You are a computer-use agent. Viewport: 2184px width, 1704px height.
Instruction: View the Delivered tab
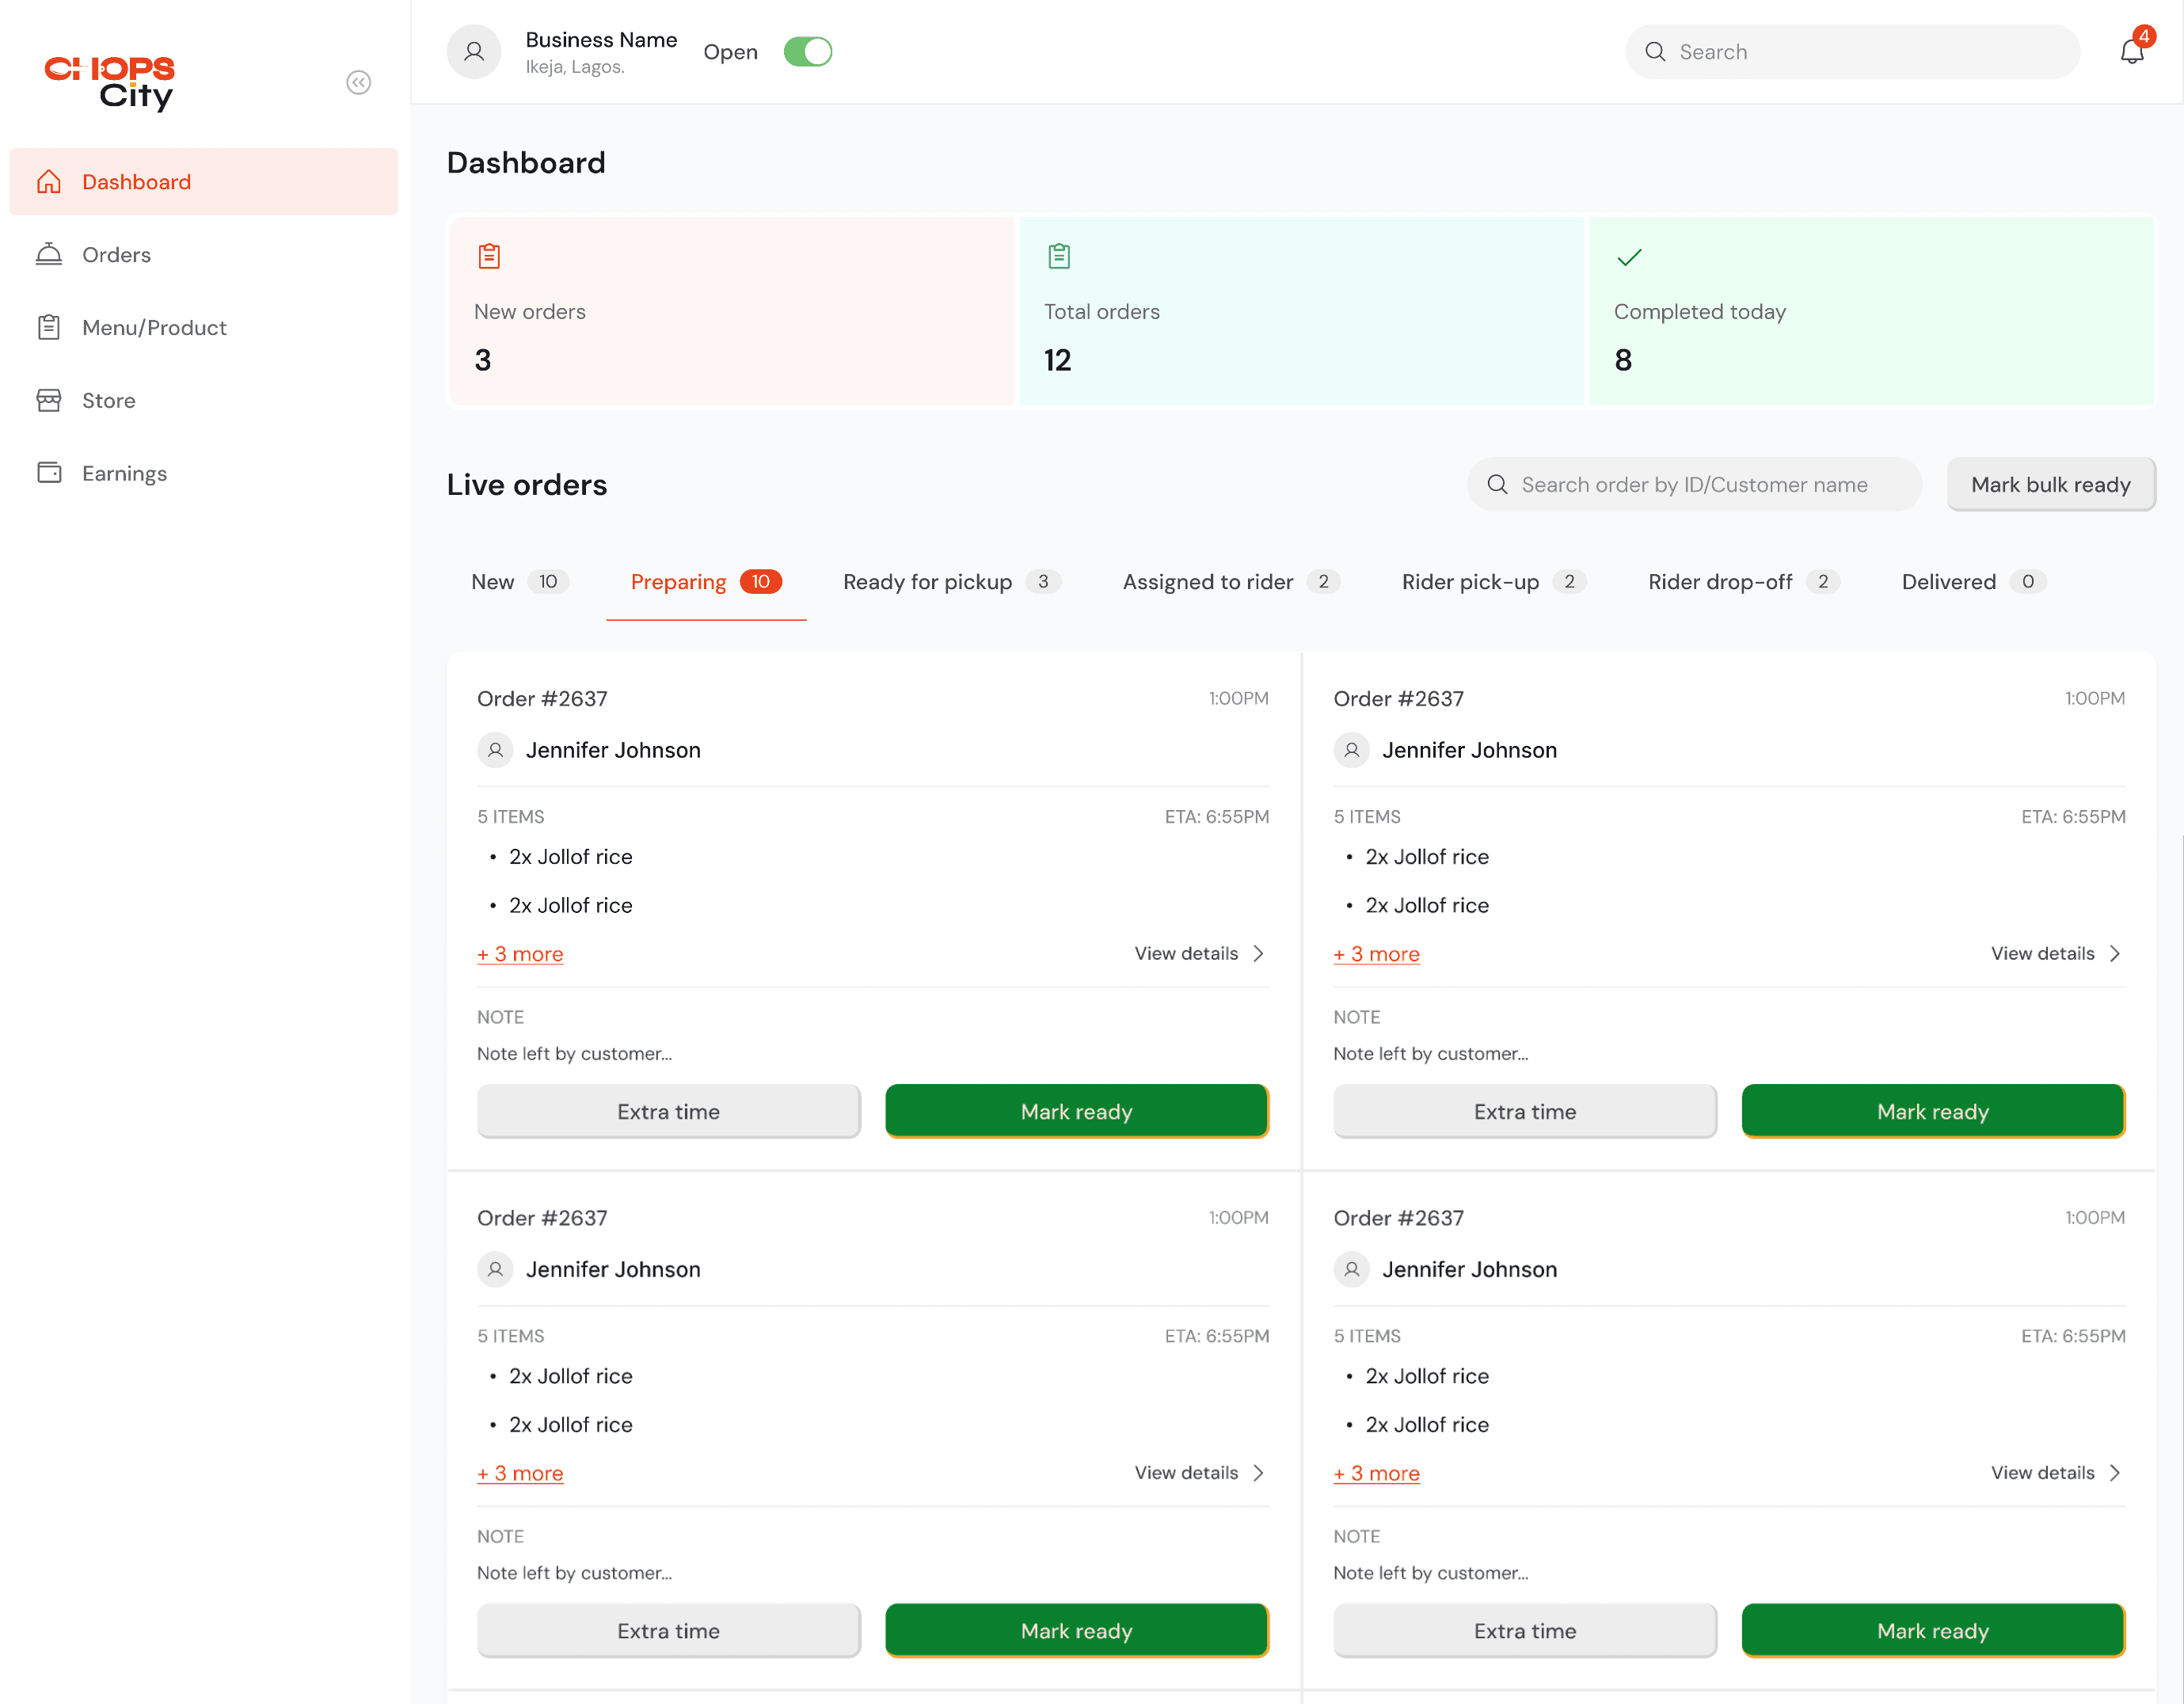[1974, 582]
